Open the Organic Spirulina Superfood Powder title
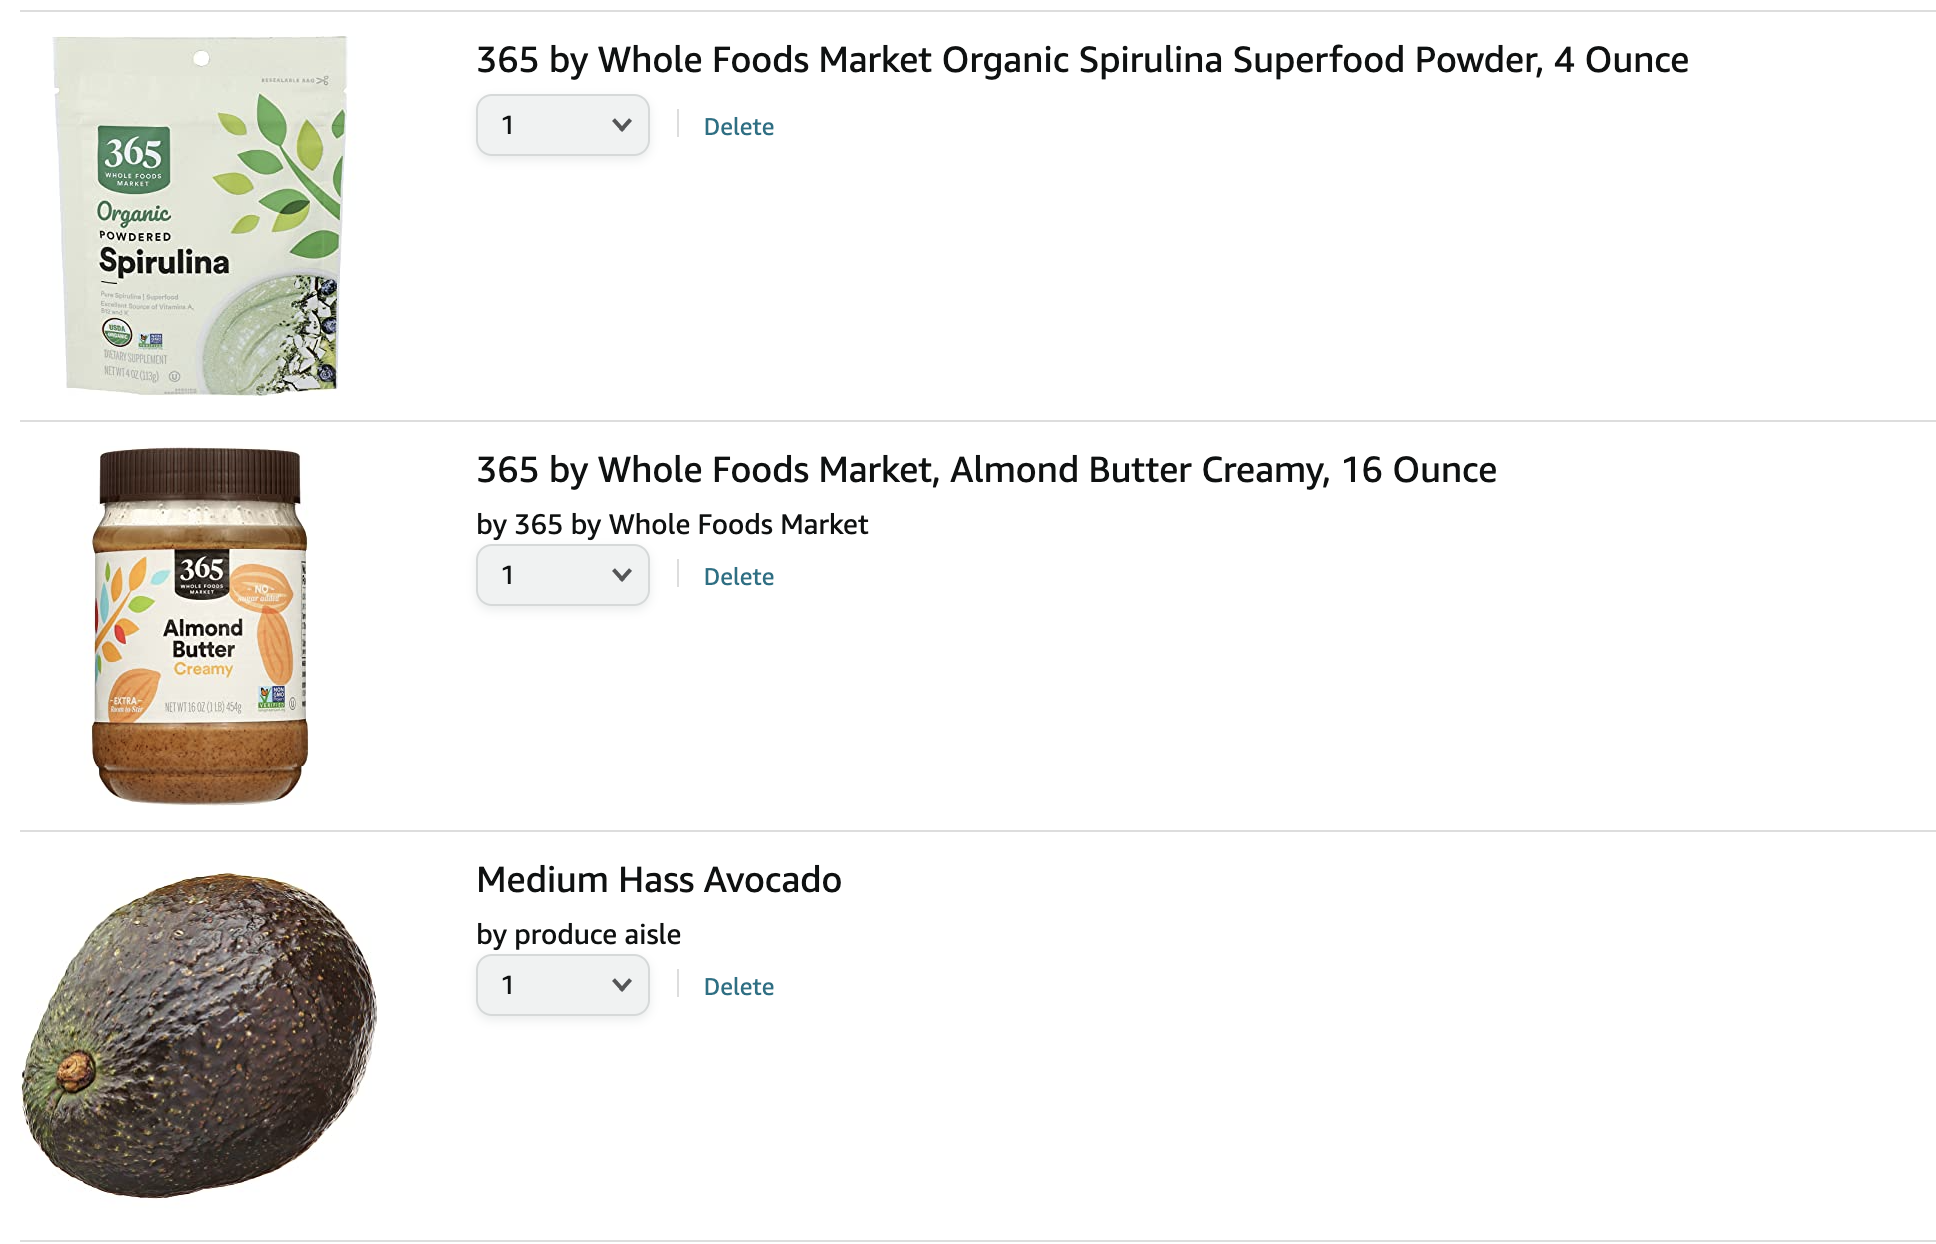 point(1082,60)
